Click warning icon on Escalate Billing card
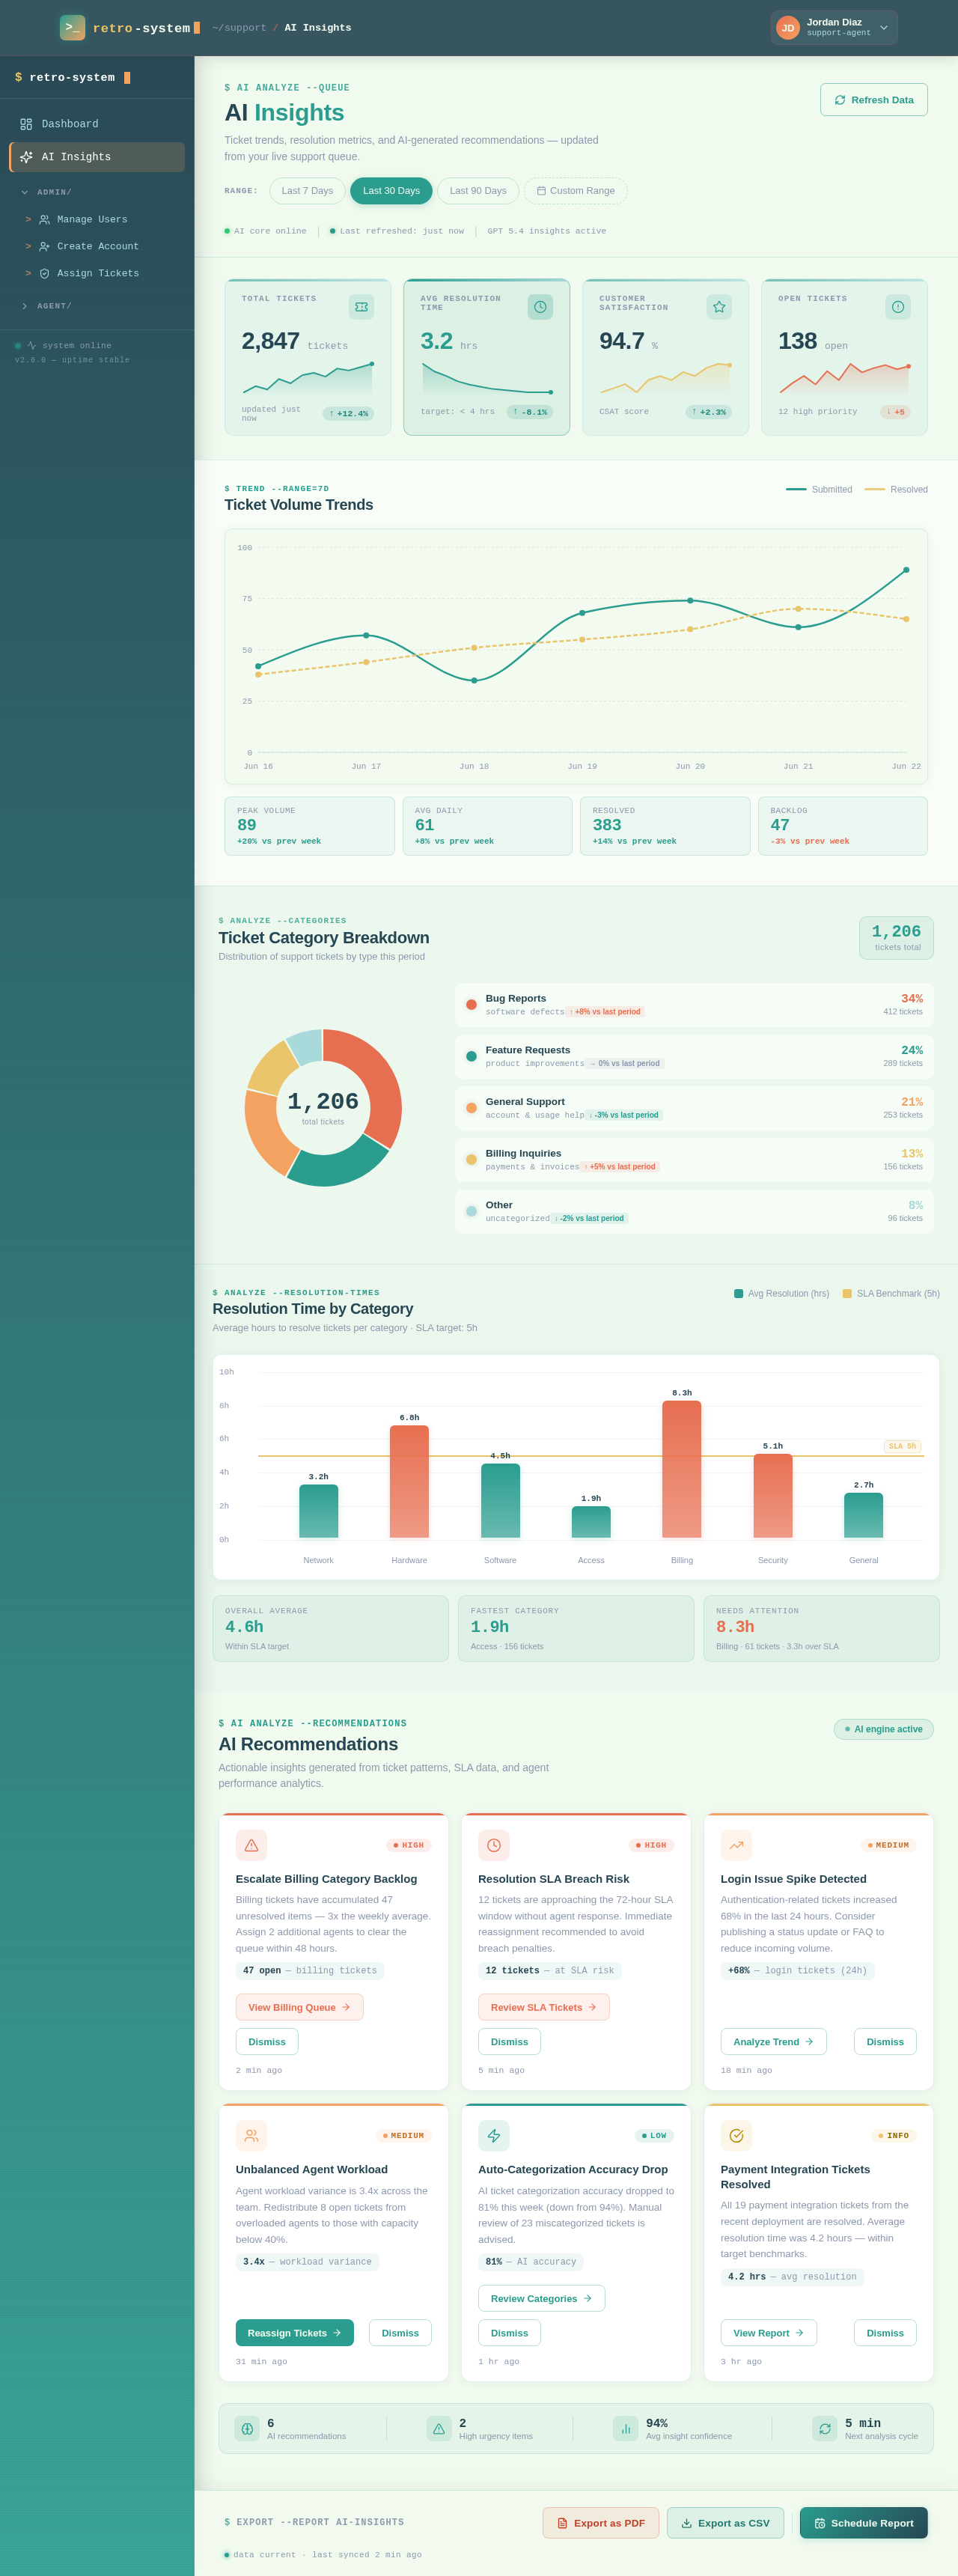Viewport: 958px width, 2576px height. pyautogui.click(x=251, y=1845)
